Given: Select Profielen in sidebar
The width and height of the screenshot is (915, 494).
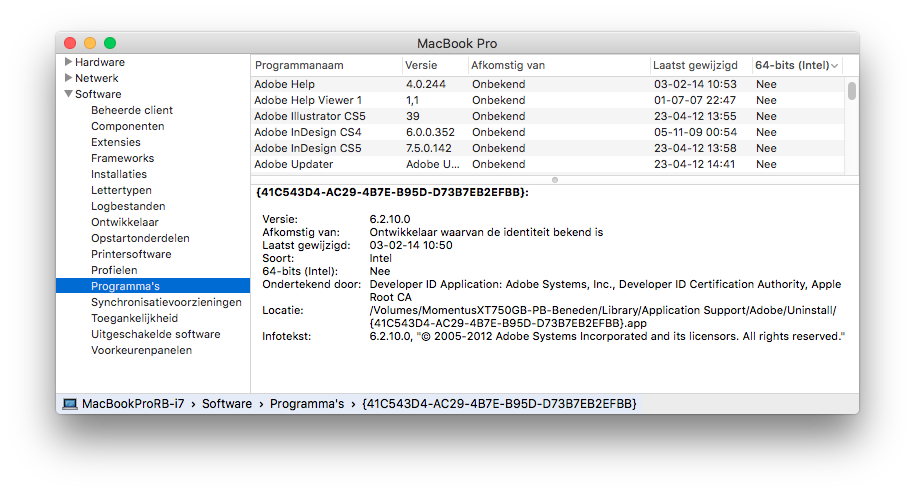Looking at the screenshot, I should (114, 270).
